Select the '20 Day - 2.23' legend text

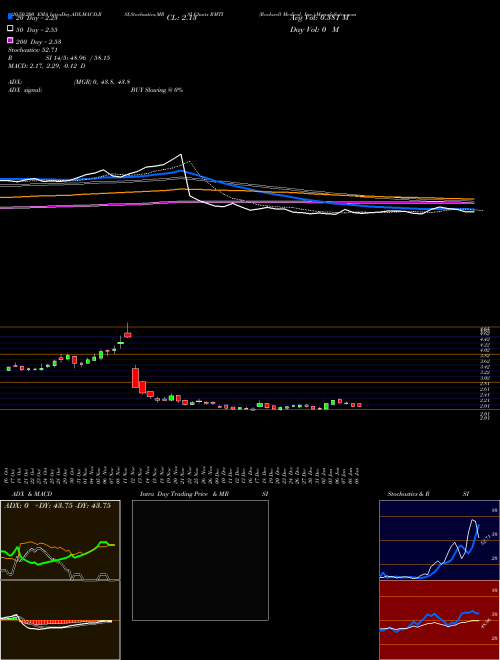37,18
